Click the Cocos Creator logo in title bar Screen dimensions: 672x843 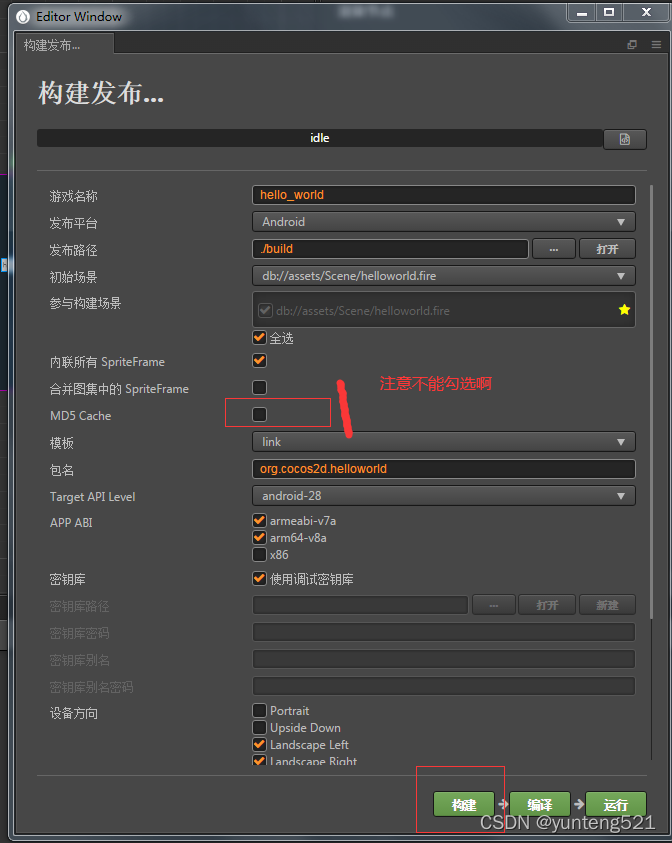(x=23, y=17)
